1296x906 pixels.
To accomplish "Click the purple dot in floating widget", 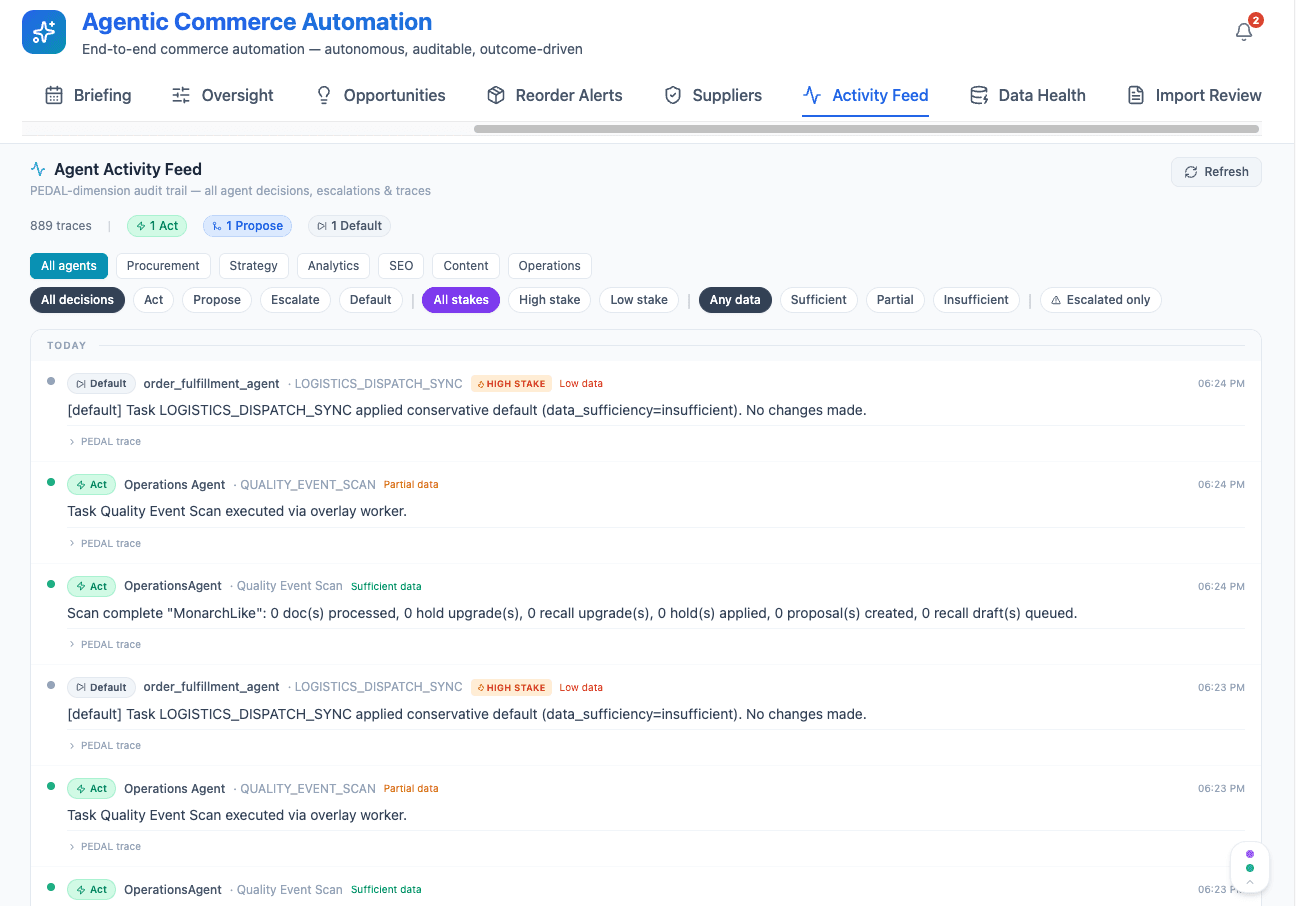I will (1250, 854).
